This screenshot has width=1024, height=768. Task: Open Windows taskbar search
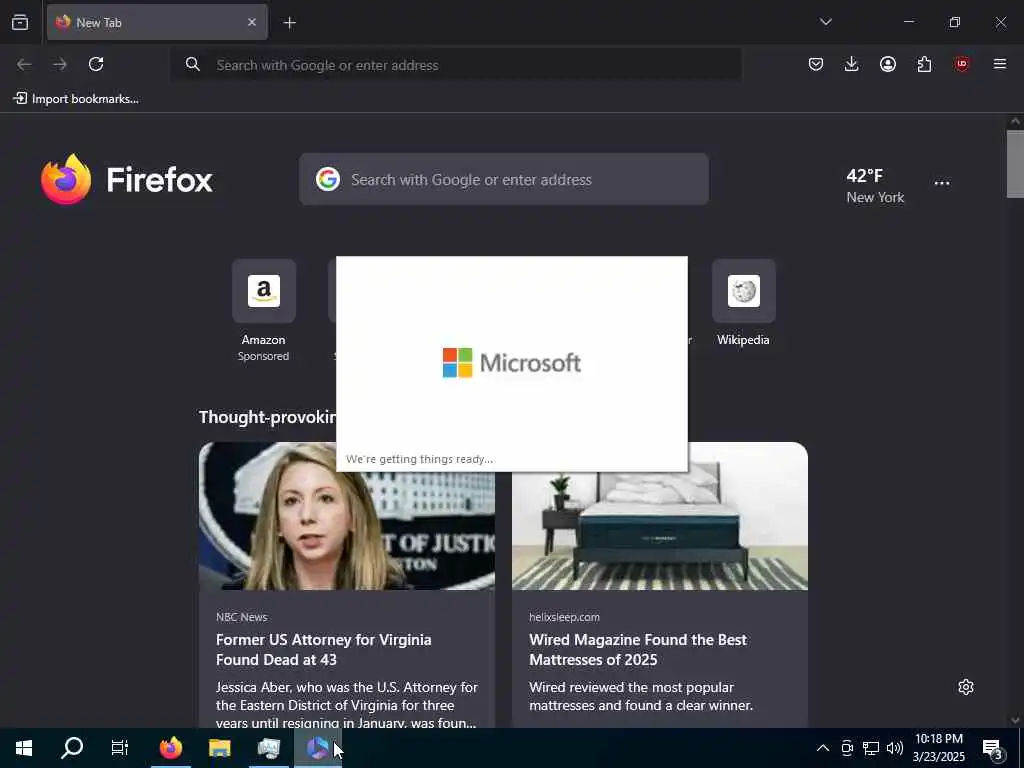coord(72,748)
